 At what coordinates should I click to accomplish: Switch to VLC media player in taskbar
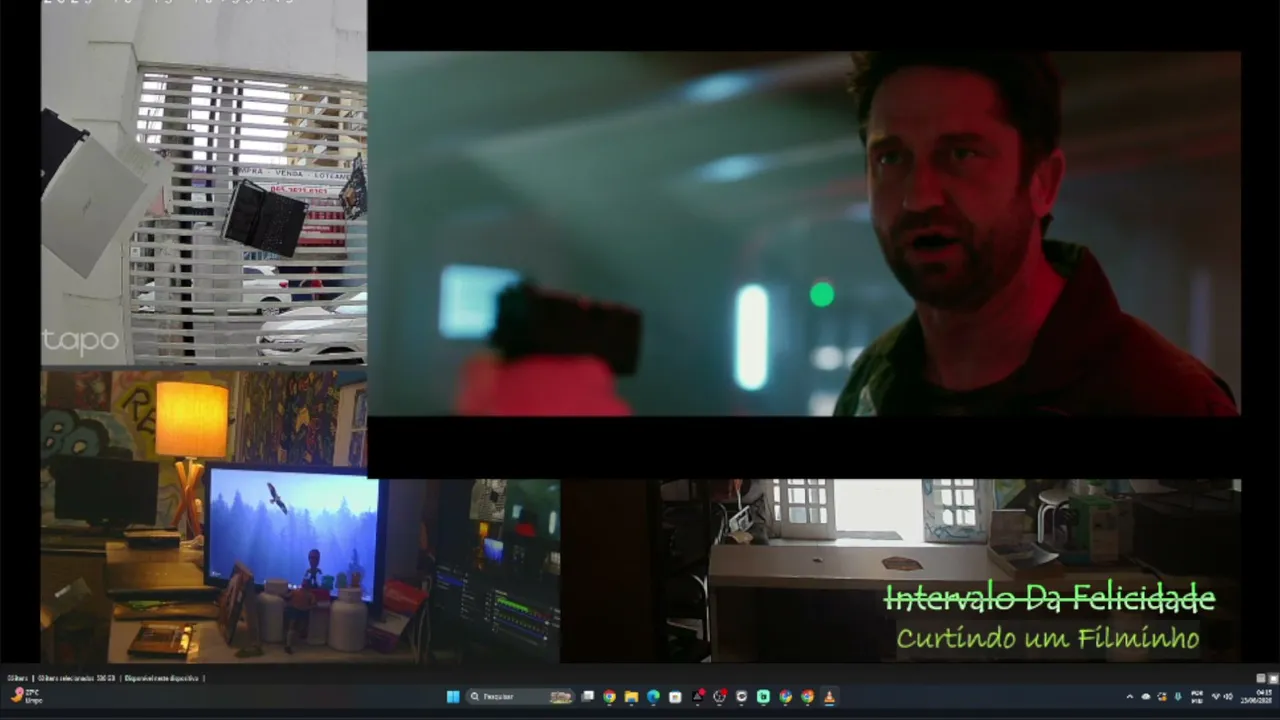[x=829, y=697]
